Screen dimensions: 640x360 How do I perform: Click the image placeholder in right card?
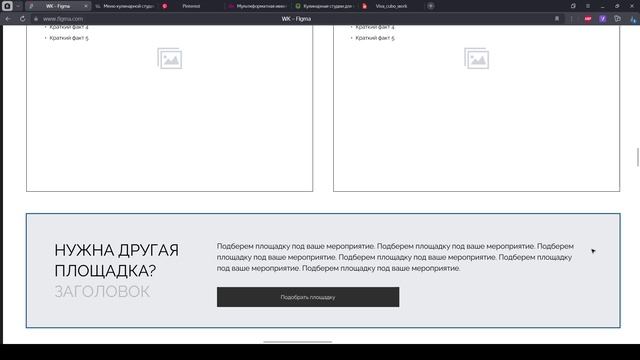tap(476, 58)
